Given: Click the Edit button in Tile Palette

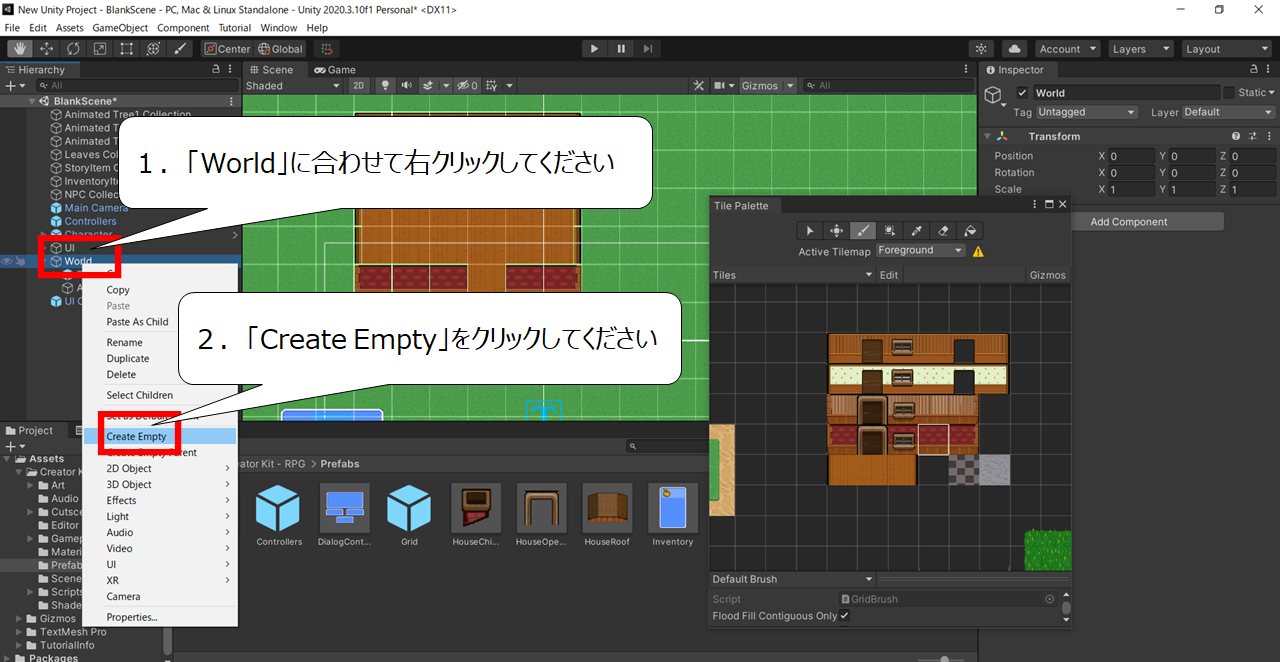Looking at the screenshot, I should point(889,275).
